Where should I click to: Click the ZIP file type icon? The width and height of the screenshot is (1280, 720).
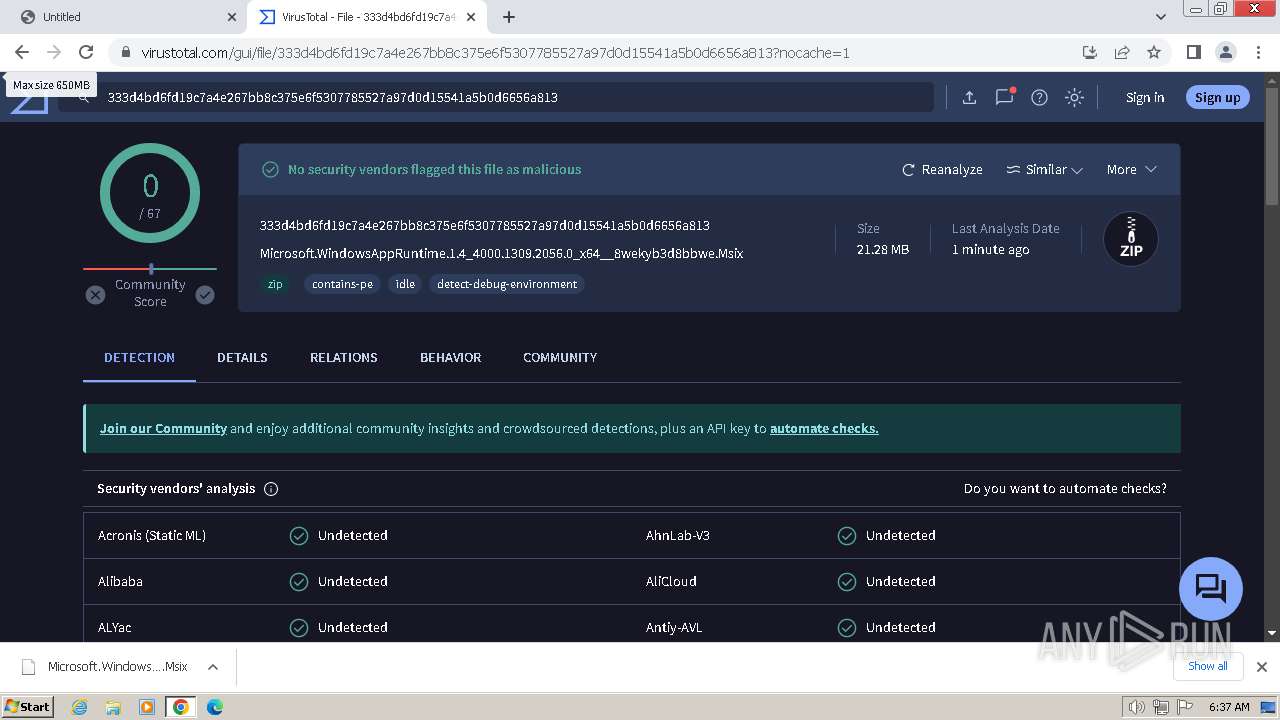pyautogui.click(x=1131, y=239)
